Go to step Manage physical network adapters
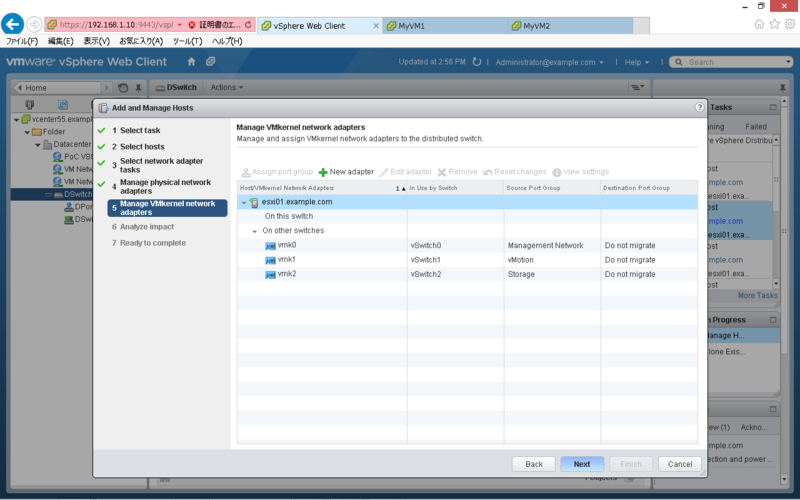Image resolution: width=800 pixels, height=500 pixels. [161, 186]
